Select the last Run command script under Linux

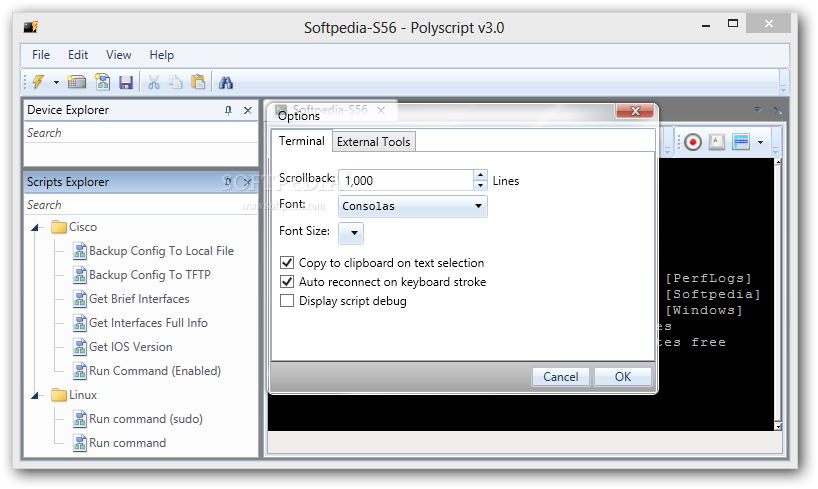[127, 443]
